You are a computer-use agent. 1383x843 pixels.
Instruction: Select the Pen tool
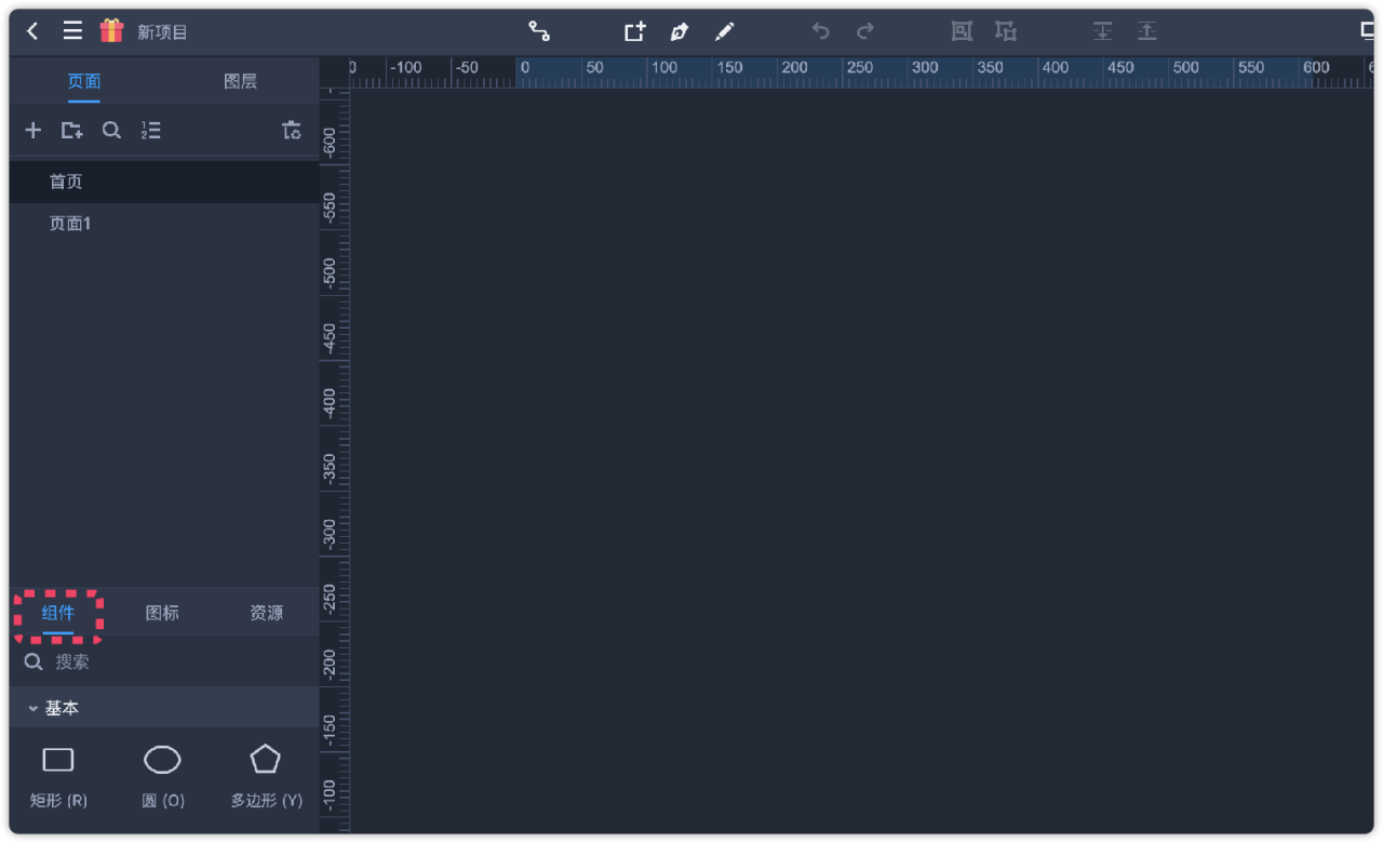(x=679, y=32)
